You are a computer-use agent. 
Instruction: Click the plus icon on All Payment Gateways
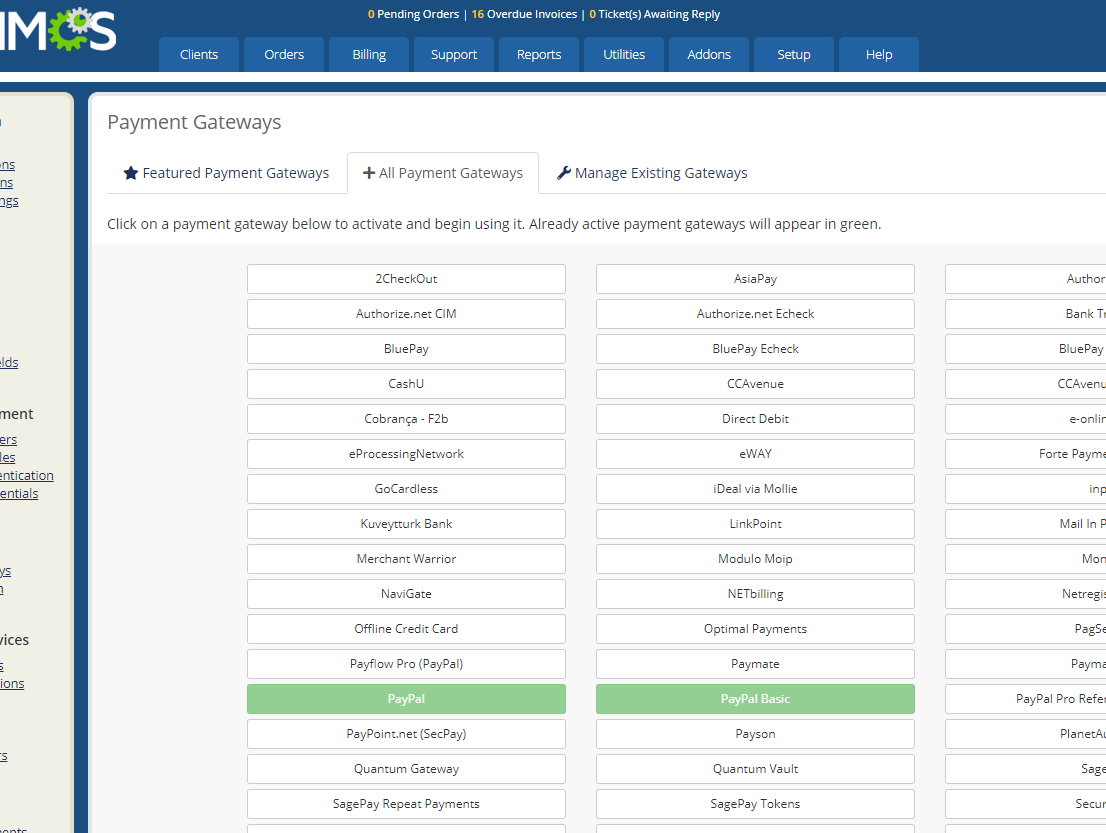[369, 173]
